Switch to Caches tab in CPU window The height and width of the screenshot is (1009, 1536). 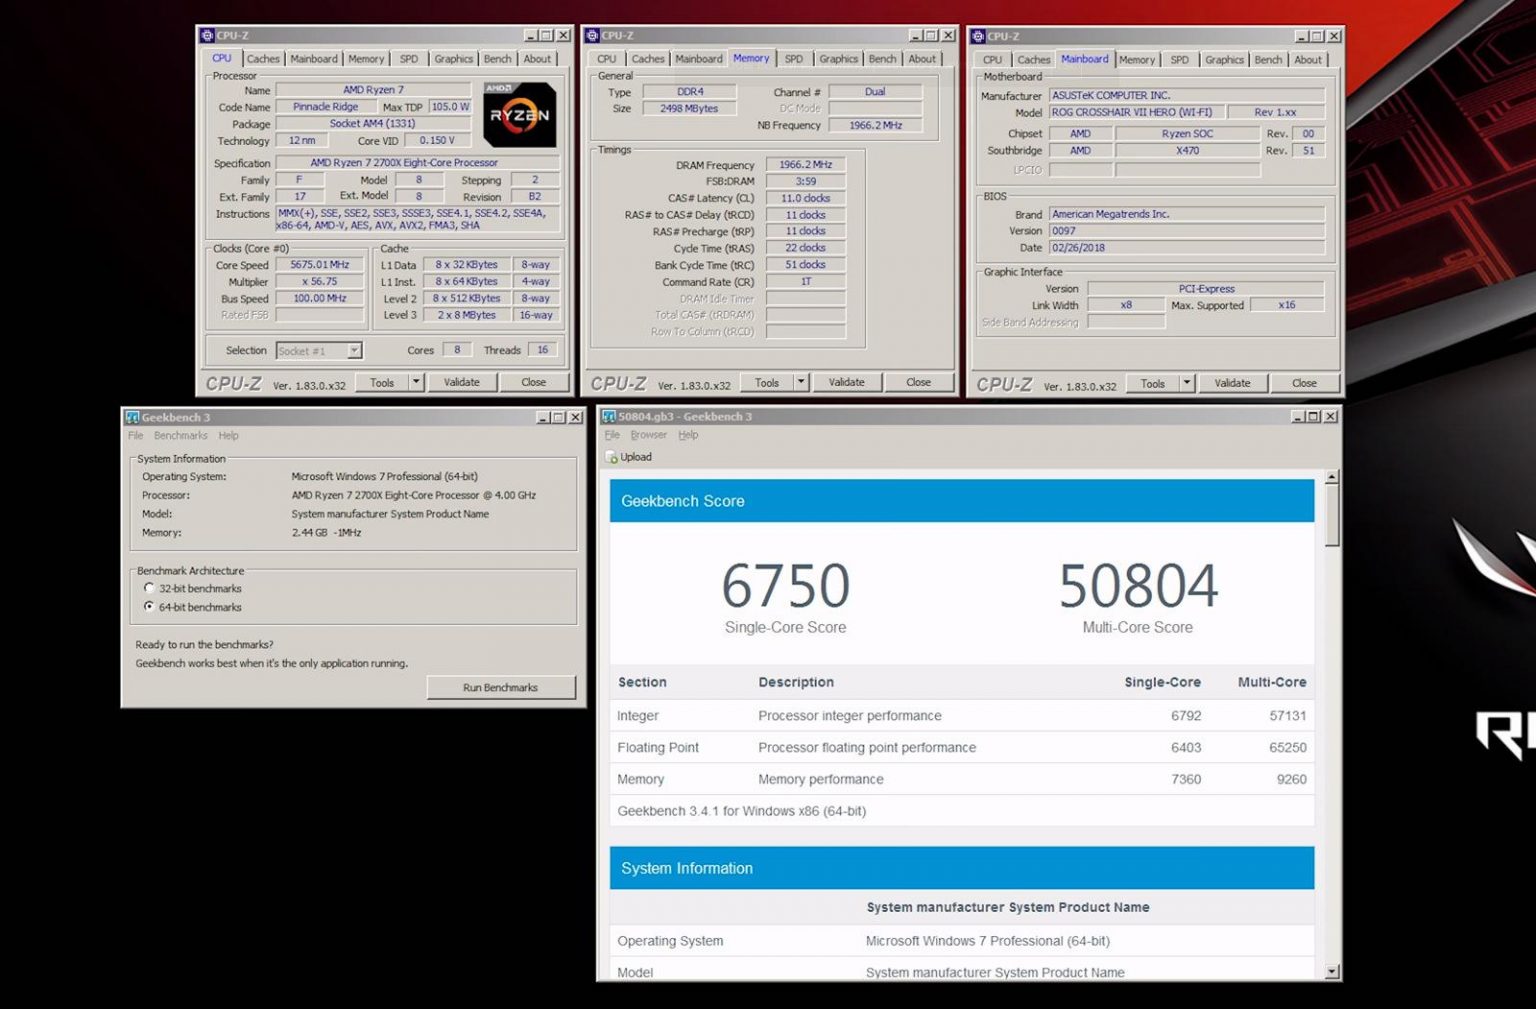tap(263, 59)
